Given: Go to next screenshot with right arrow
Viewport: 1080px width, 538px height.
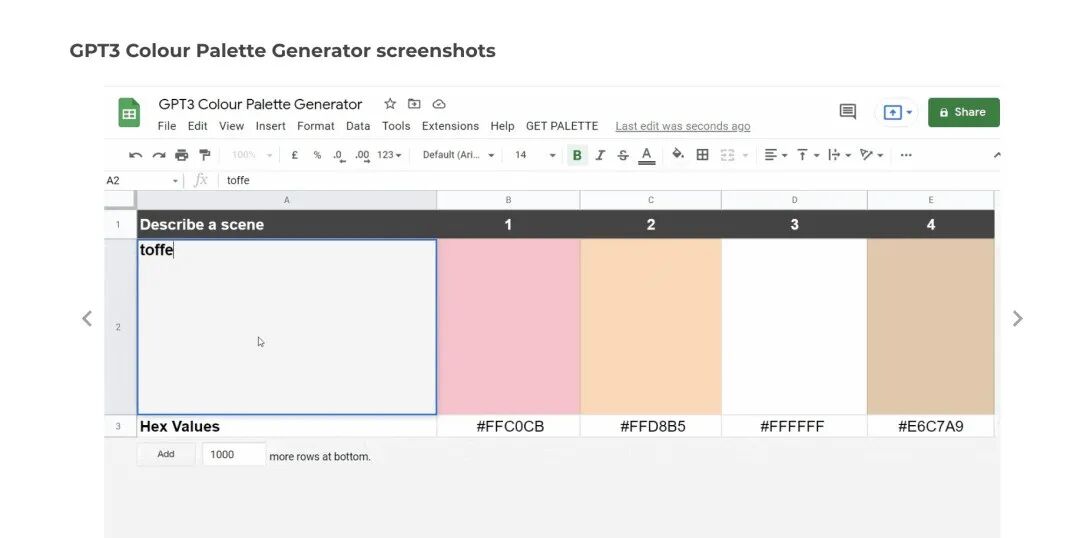Looking at the screenshot, I should coord(1017,318).
